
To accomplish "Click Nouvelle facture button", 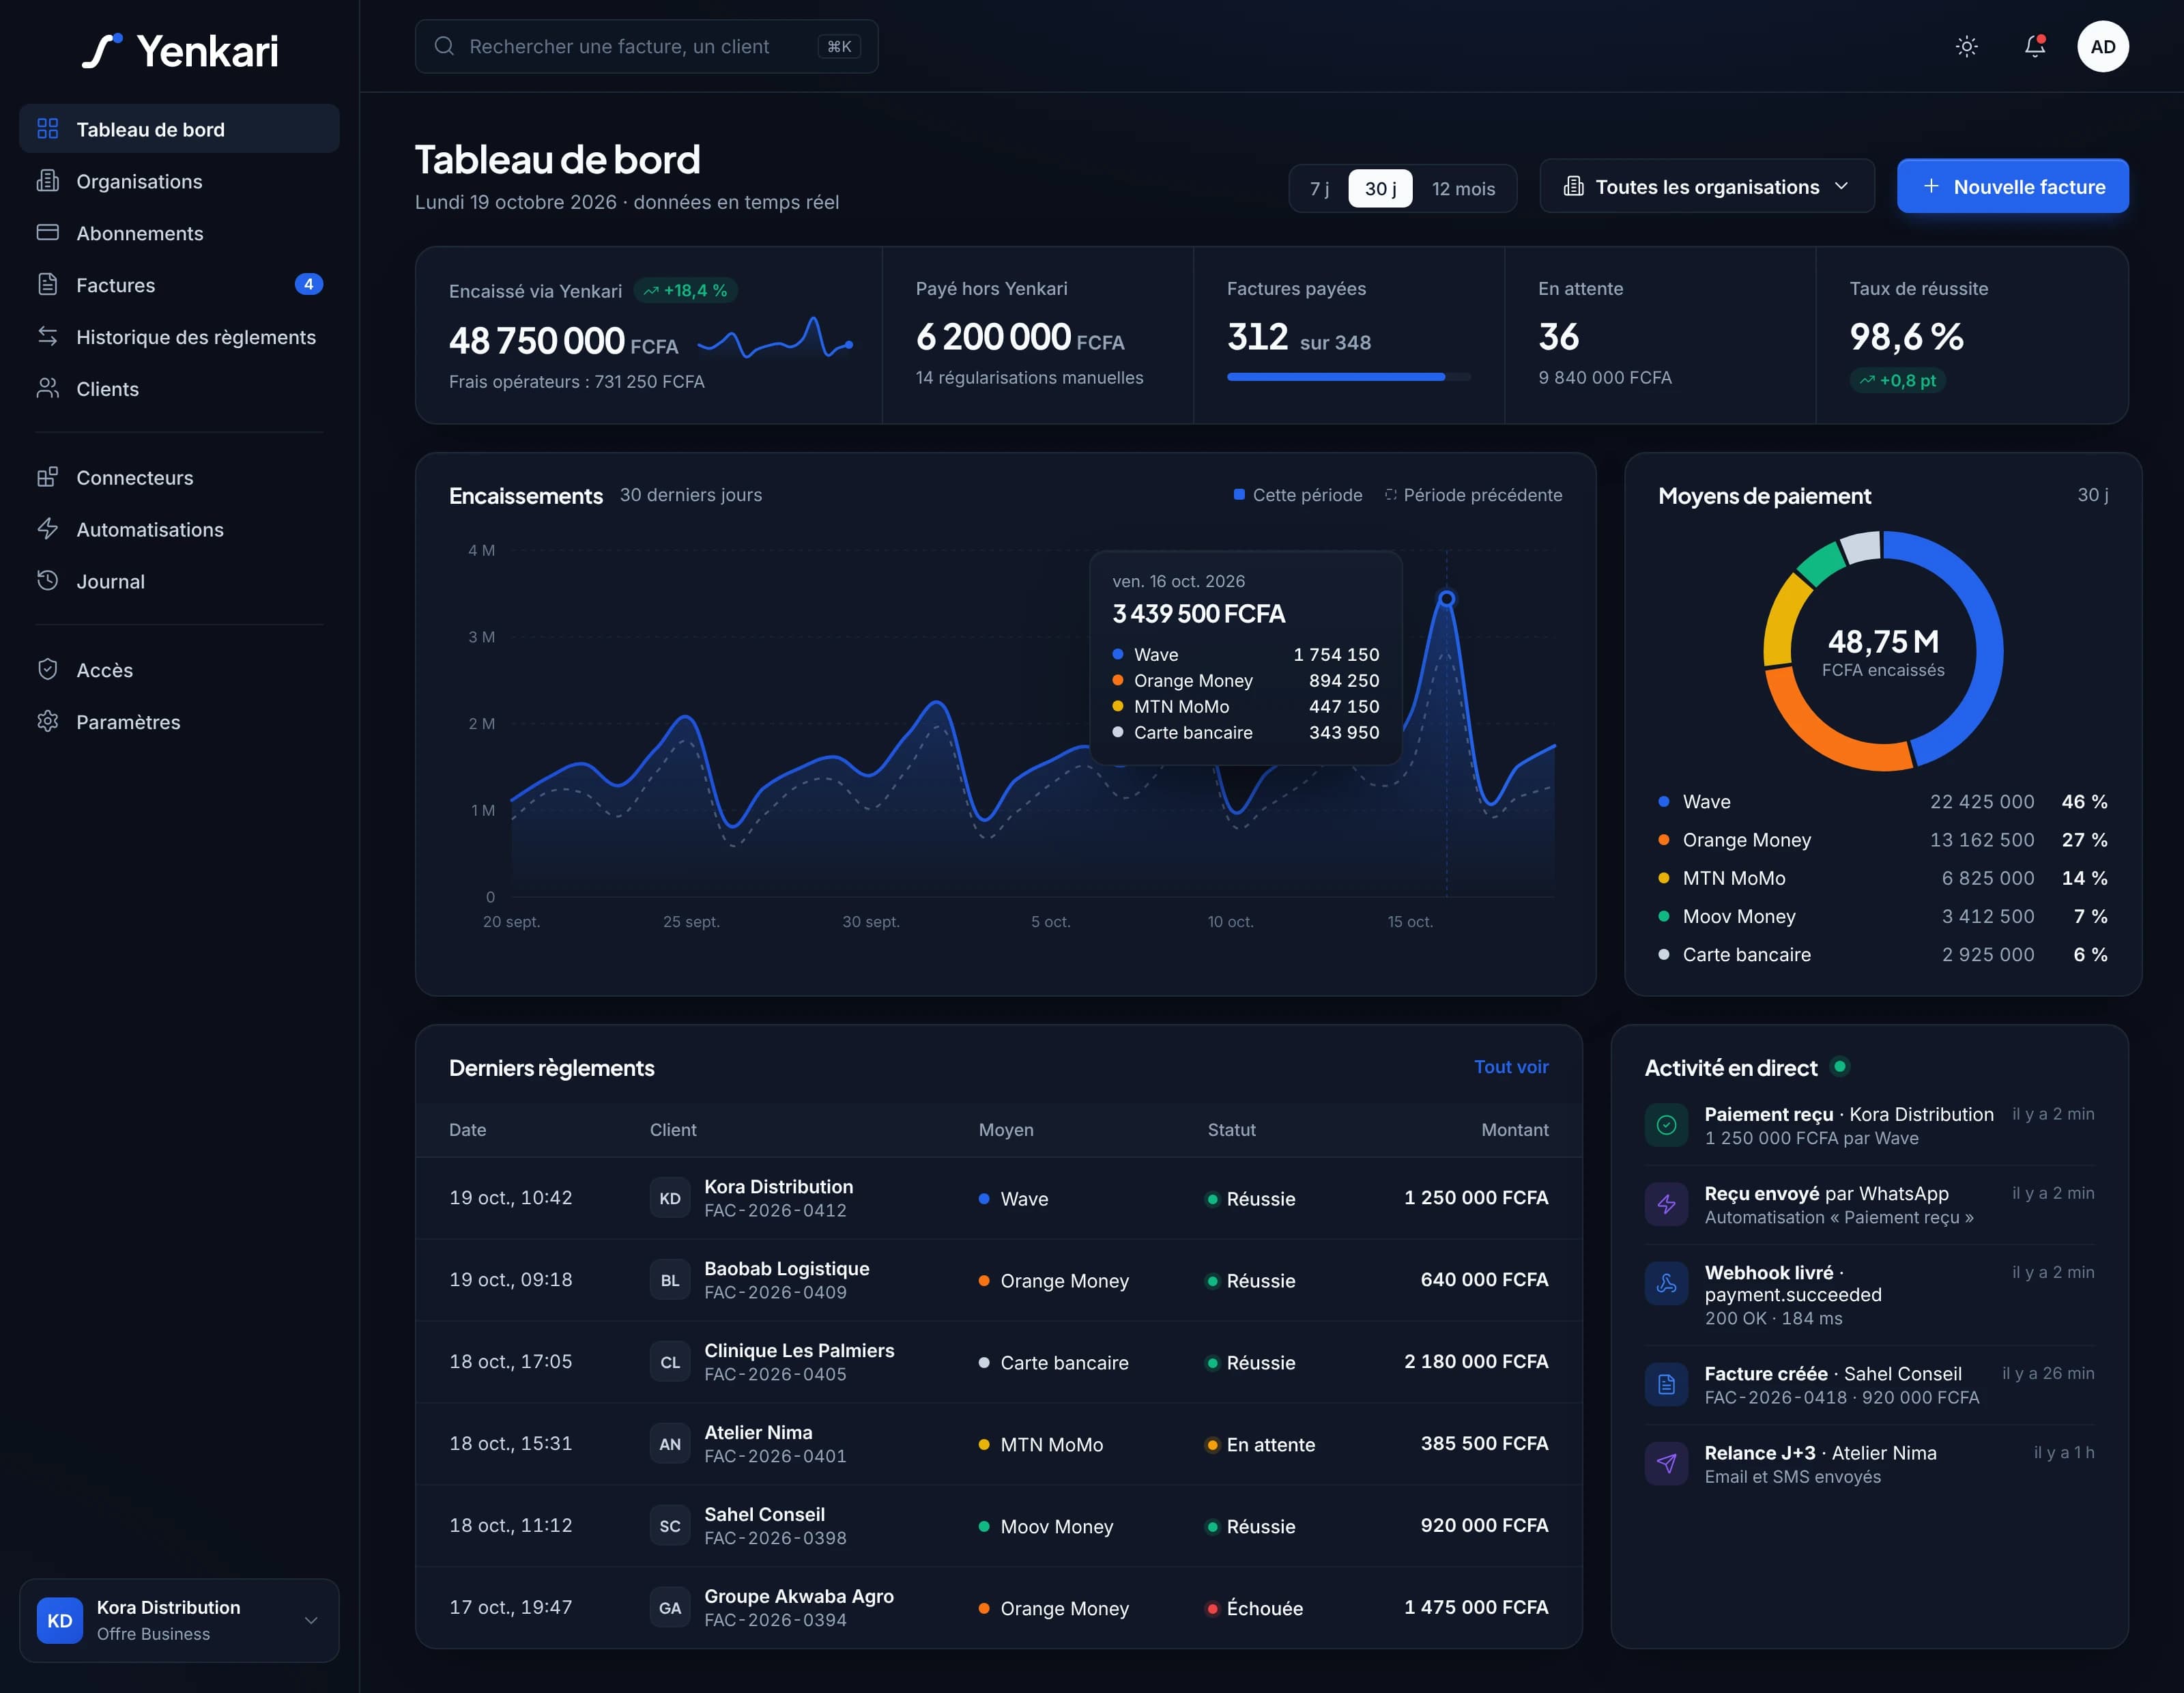I will (2012, 187).
